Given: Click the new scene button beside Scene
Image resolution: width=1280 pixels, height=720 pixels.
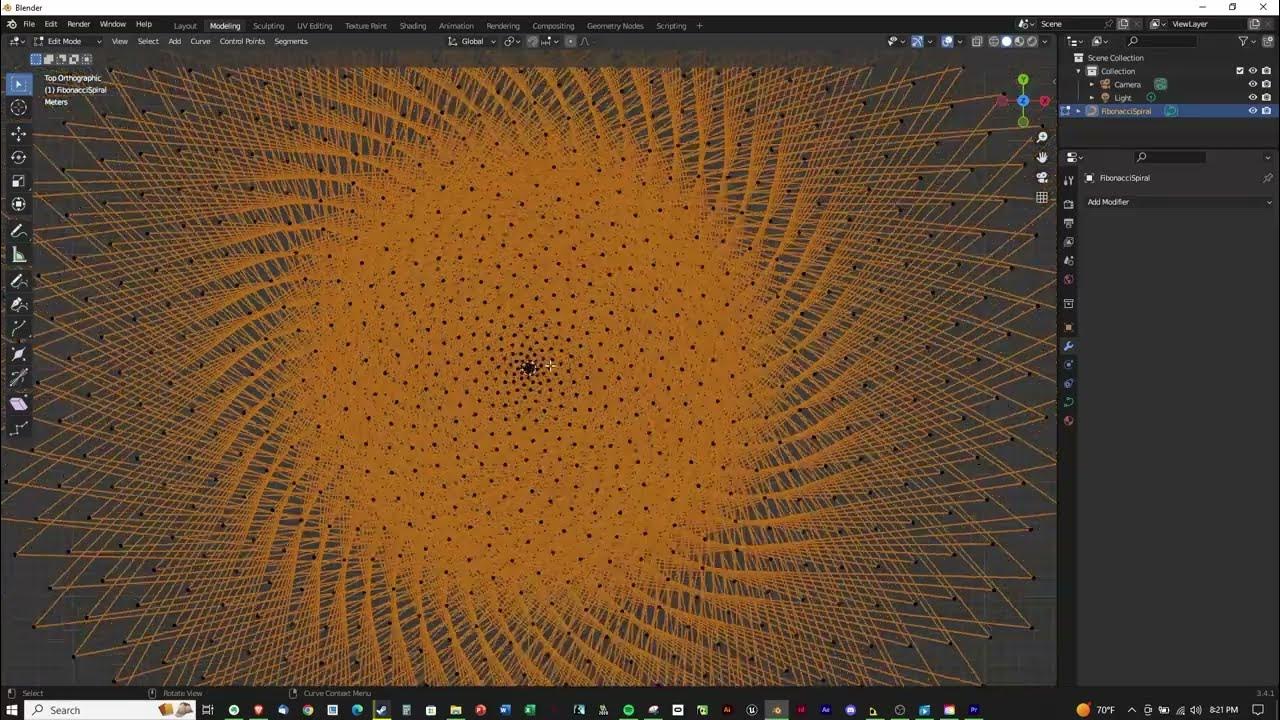Looking at the screenshot, I should click(x=1123, y=24).
